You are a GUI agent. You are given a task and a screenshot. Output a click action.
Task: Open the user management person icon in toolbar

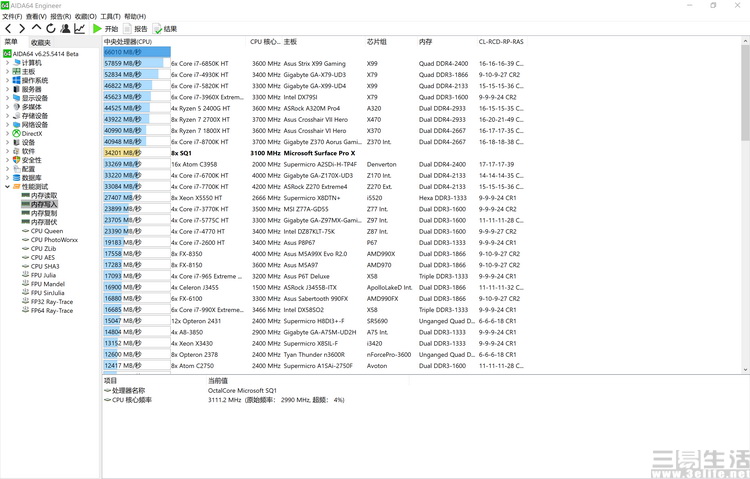(x=66, y=29)
